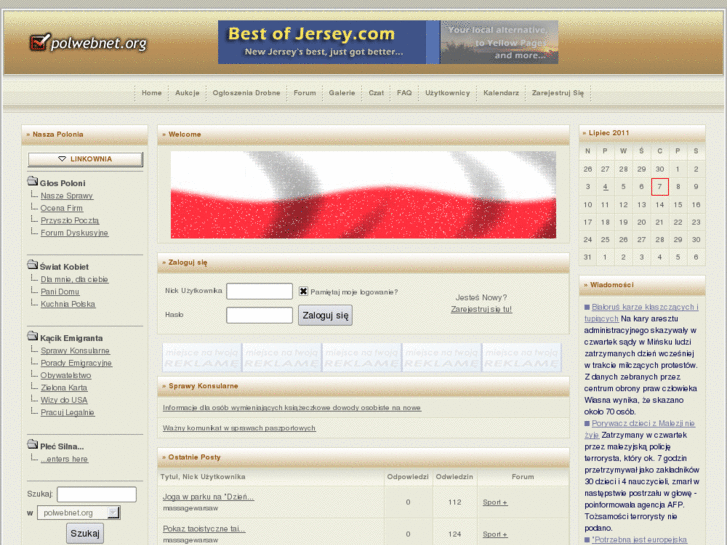Click the Nick Użytkownika input field
This screenshot has height=545, width=727.
(259, 291)
